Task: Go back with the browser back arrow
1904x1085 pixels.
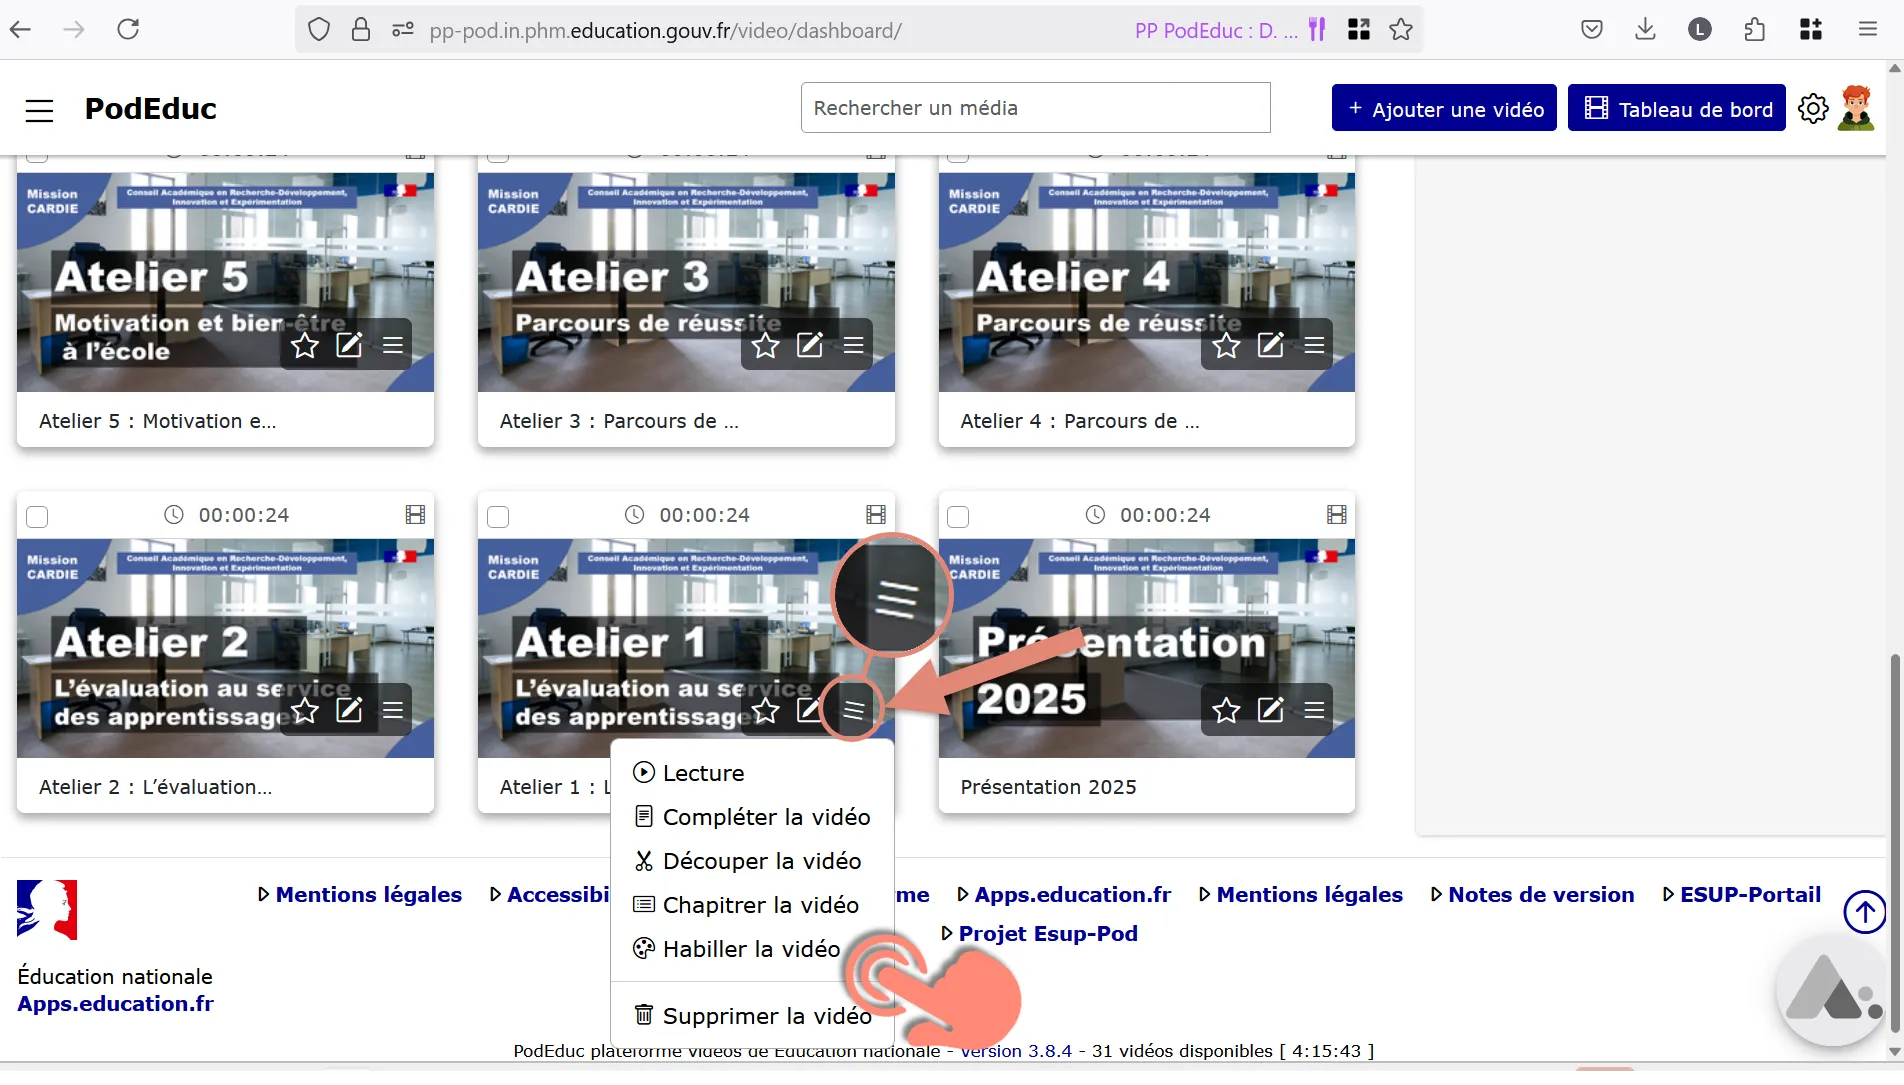Action: click(20, 30)
